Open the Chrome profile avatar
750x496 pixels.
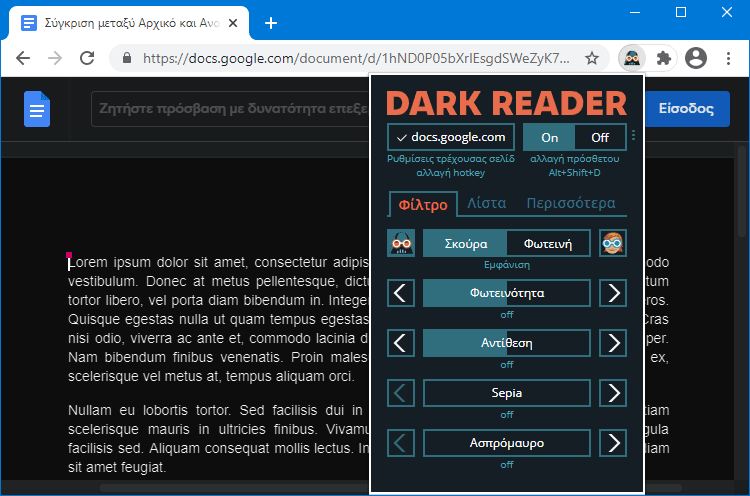pyautogui.click(x=696, y=58)
